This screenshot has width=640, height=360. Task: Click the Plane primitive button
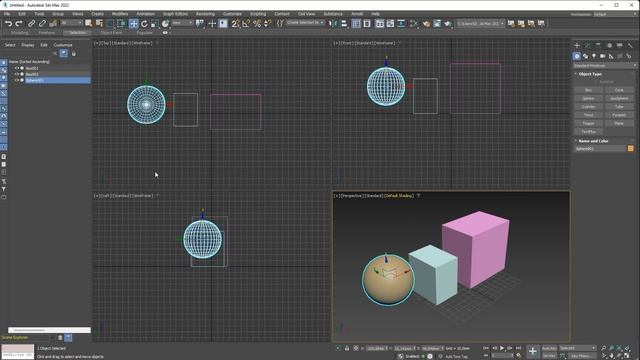pyautogui.click(x=619, y=123)
